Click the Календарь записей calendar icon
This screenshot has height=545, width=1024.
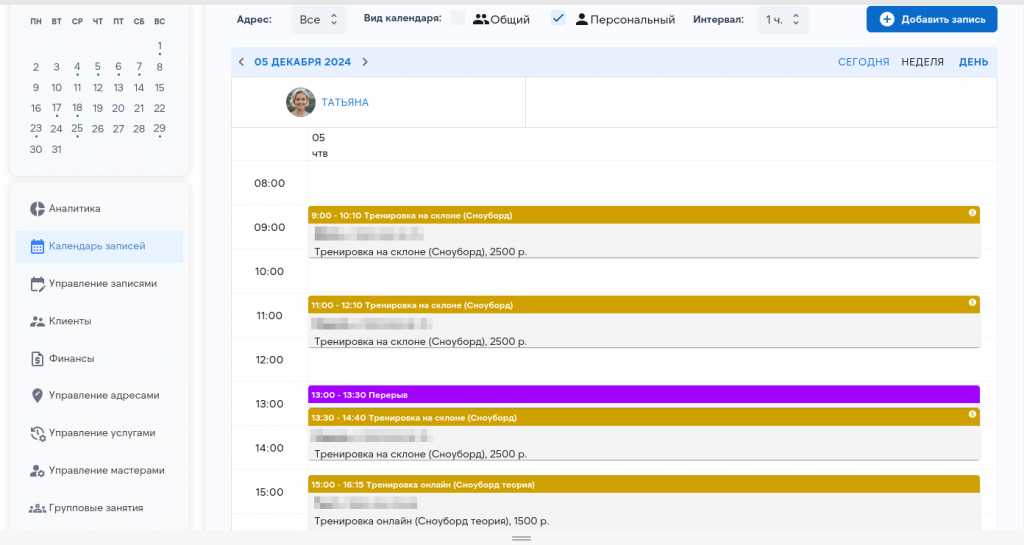tap(37, 246)
